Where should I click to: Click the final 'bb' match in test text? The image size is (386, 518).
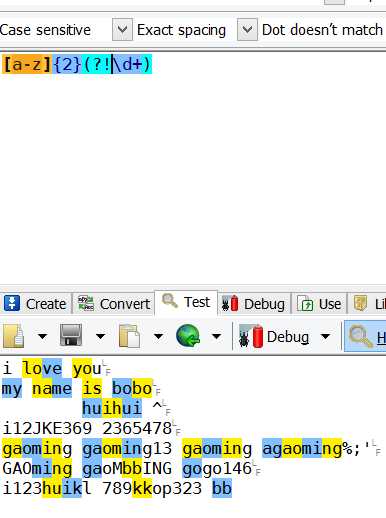click(x=222, y=488)
